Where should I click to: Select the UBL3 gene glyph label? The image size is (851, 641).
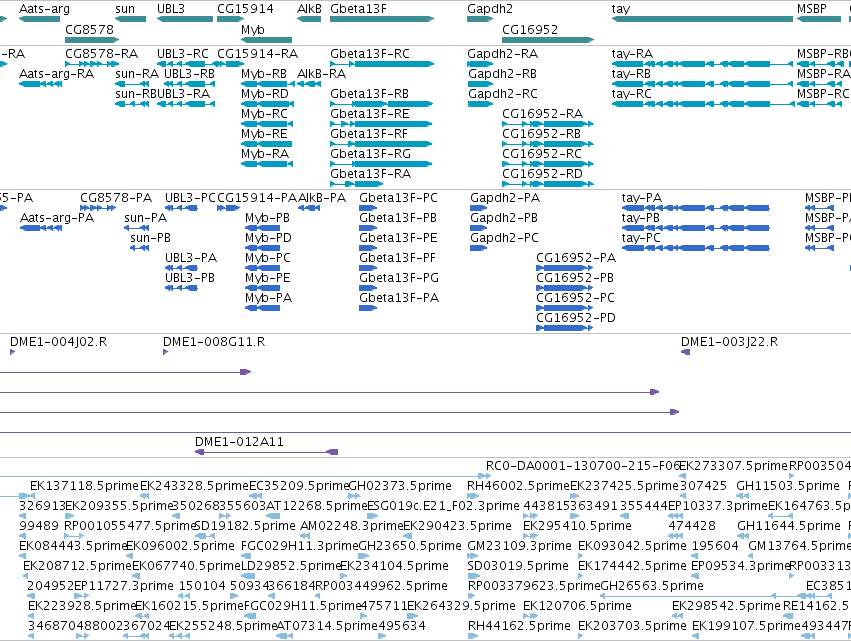[x=170, y=9]
